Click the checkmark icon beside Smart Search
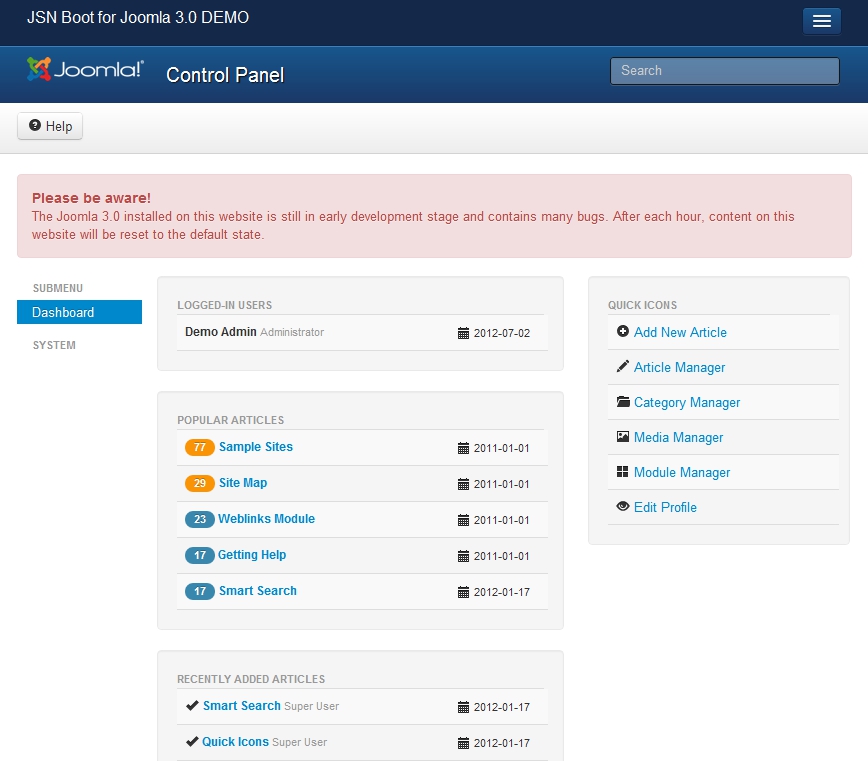The image size is (868, 761). click(192, 706)
